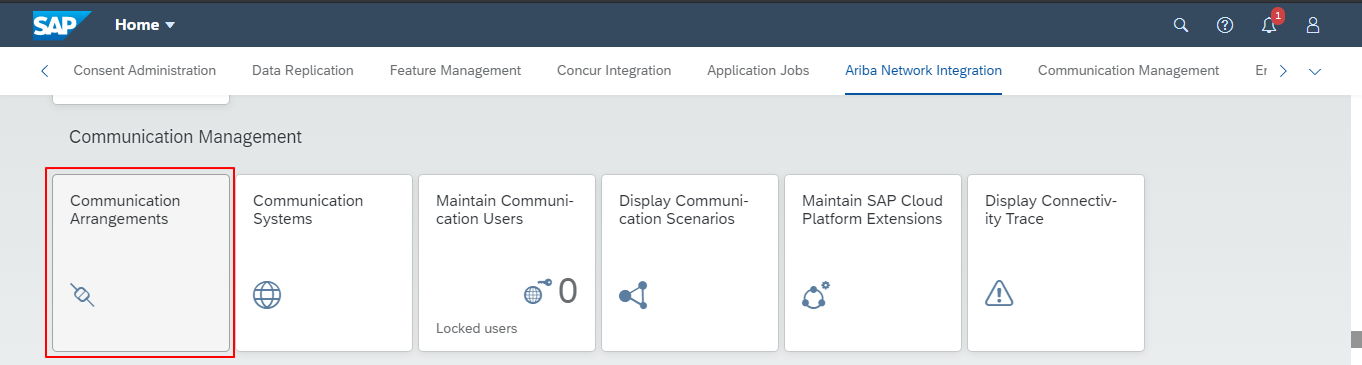Open Display Connectivity Trace tile
This screenshot has width=1362, height=365.
point(1056,263)
